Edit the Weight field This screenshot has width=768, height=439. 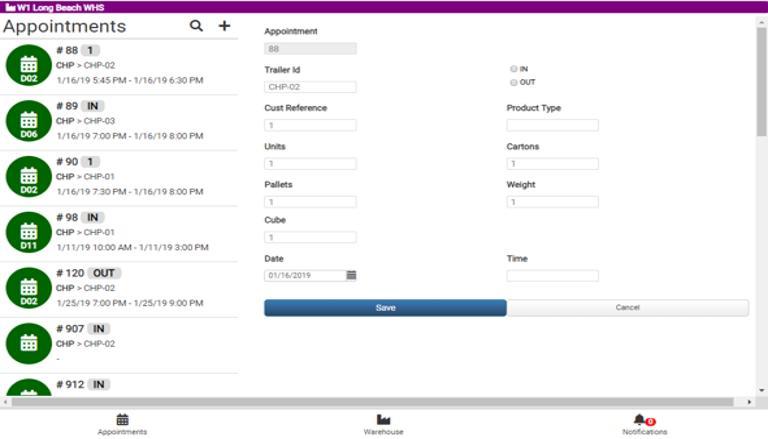552,201
